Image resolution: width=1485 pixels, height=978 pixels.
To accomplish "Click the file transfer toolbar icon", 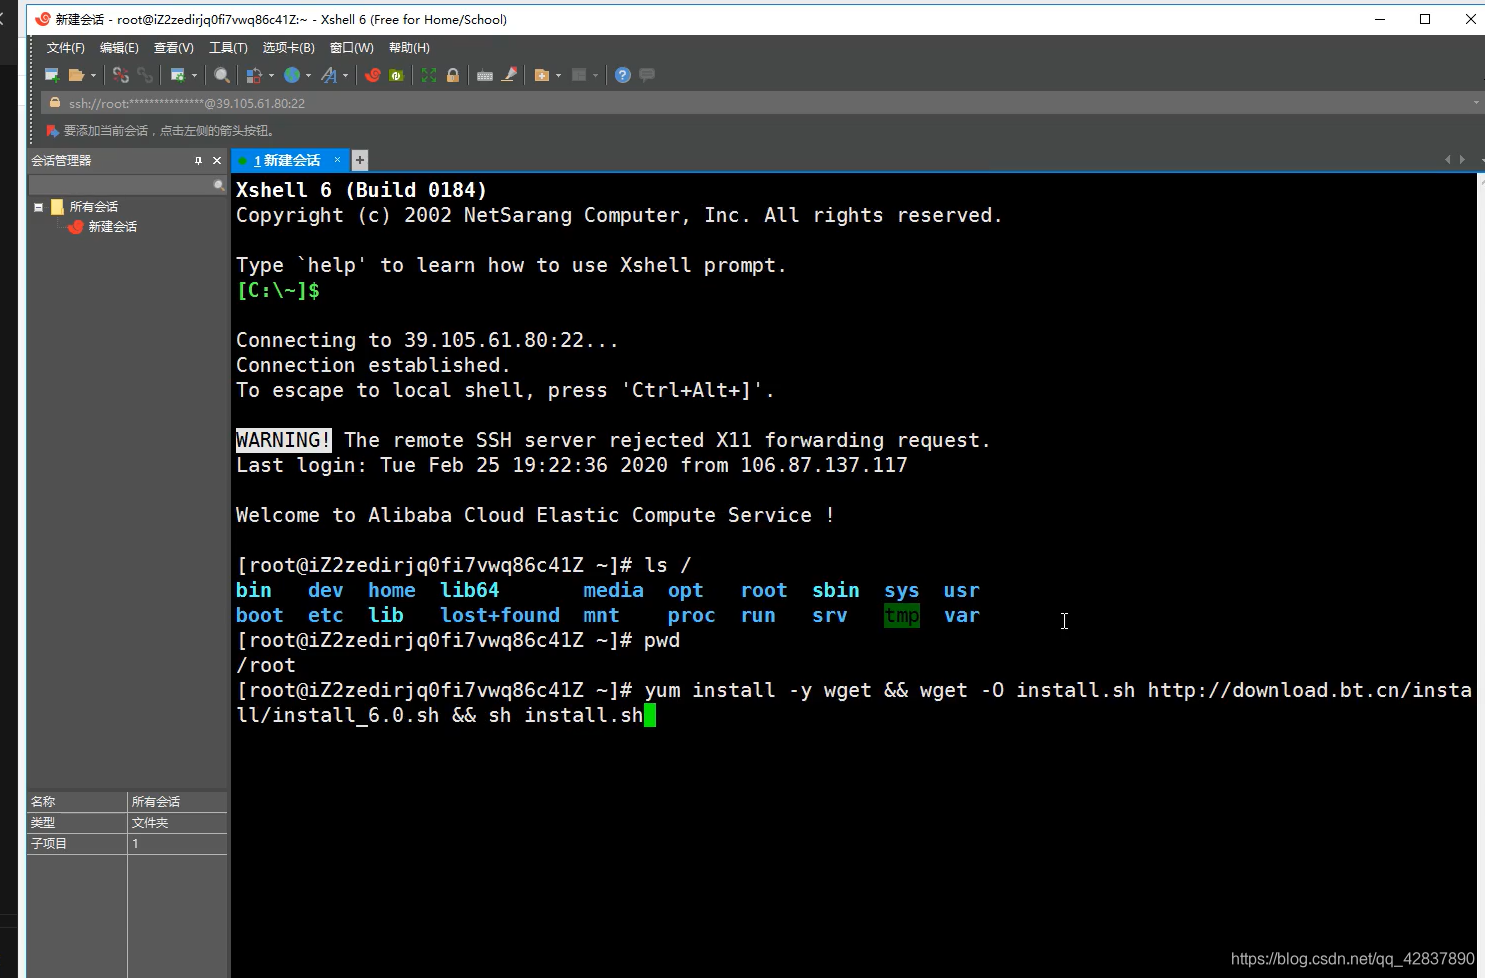I will tap(254, 75).
